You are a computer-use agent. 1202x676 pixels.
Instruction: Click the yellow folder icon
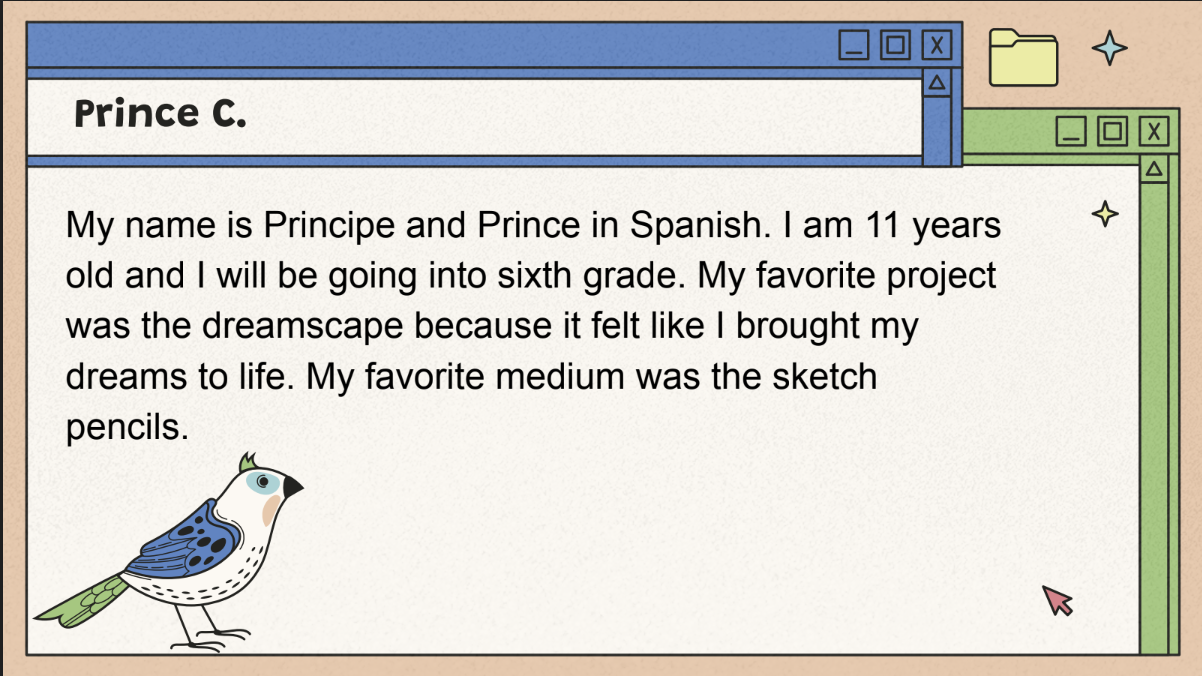[x=1023, y=57]
